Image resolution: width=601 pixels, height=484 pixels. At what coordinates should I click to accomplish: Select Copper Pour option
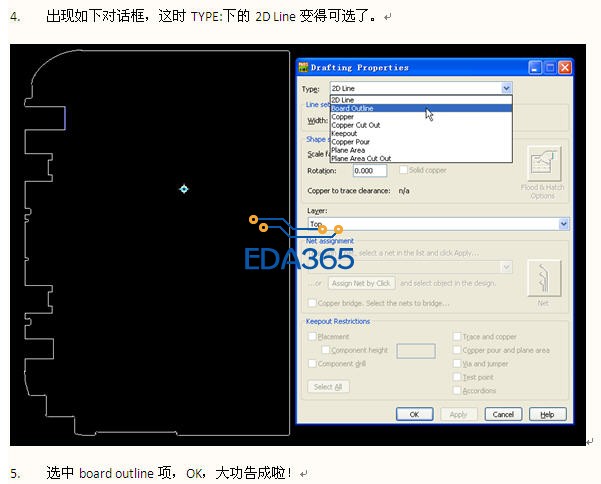421,142
